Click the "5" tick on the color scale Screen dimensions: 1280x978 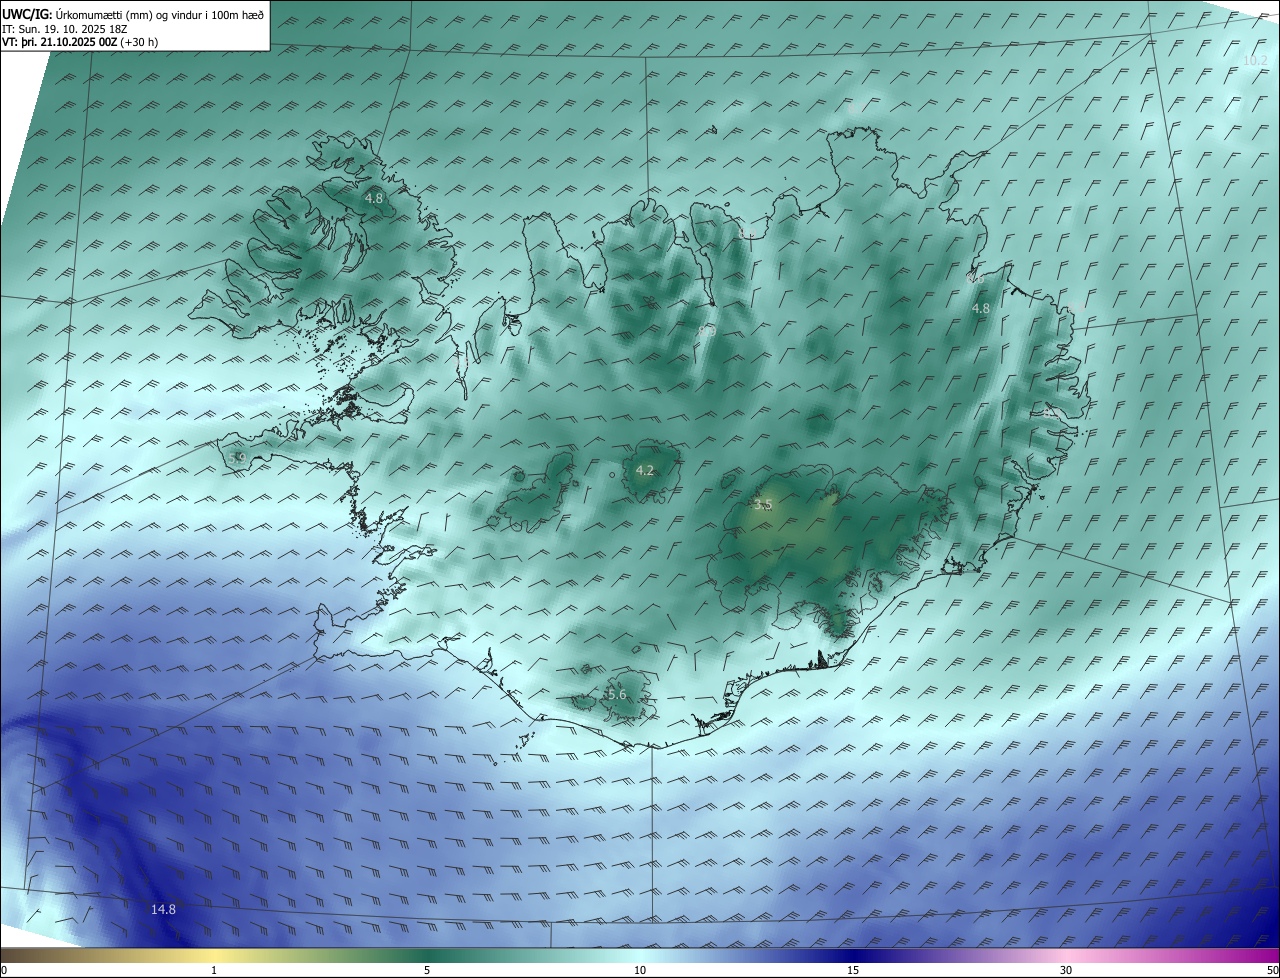coord(427,970)
